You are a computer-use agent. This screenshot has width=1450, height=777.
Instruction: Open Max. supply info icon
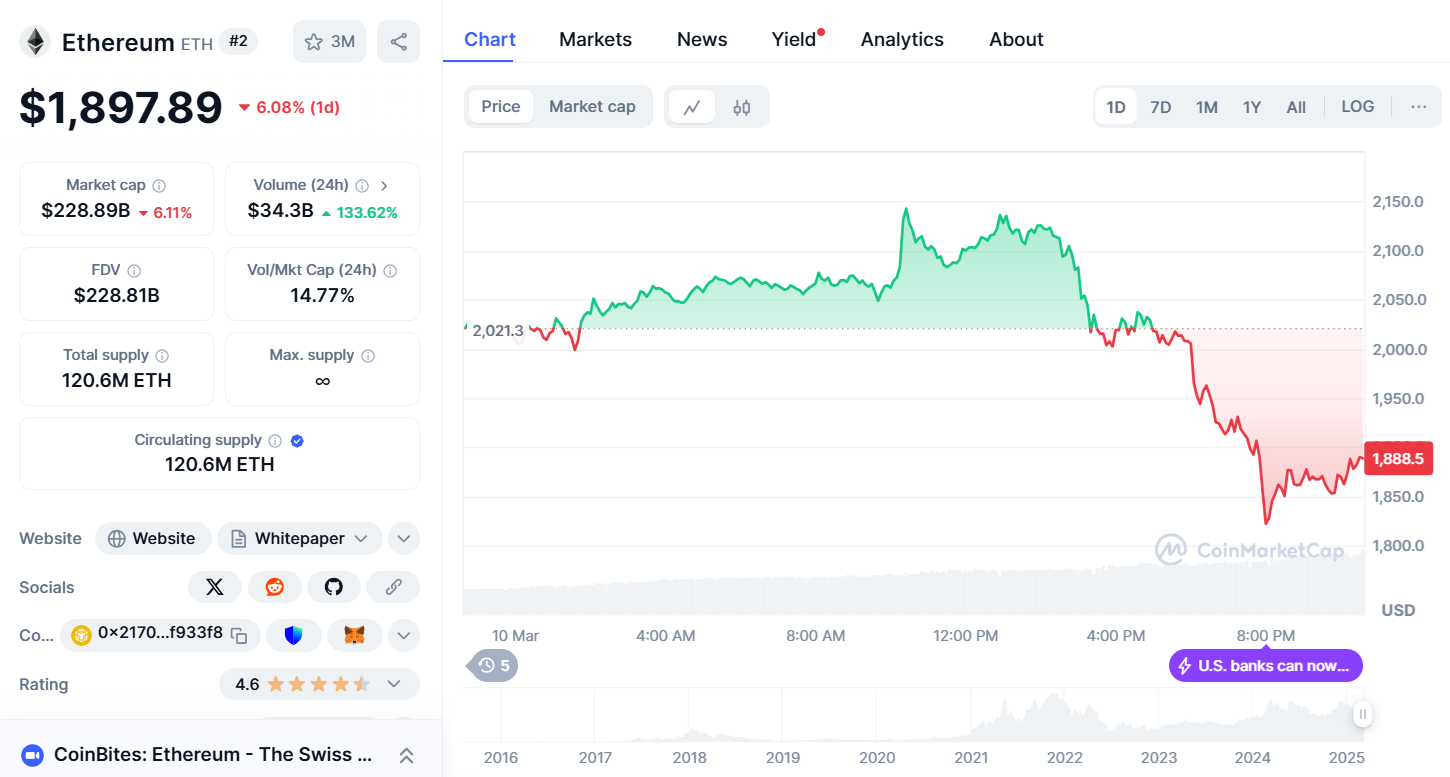[368, 355]
